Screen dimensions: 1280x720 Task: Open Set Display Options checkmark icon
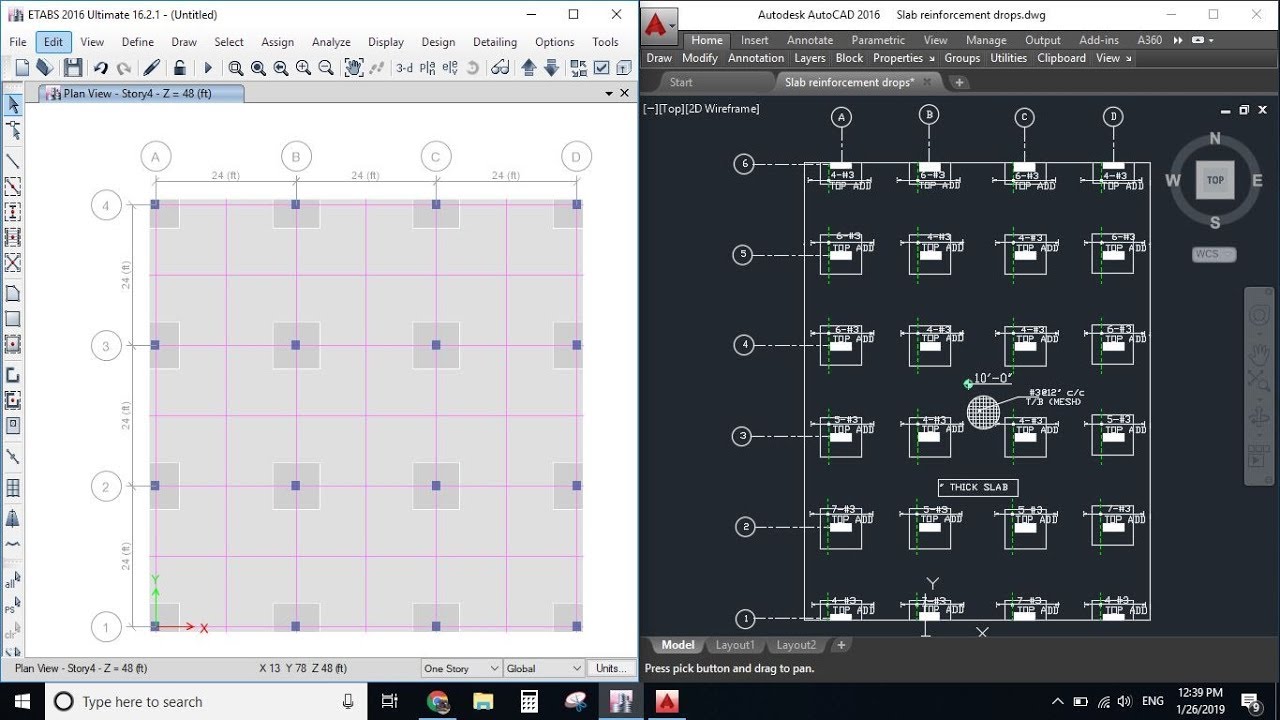[x=601, y=68]
